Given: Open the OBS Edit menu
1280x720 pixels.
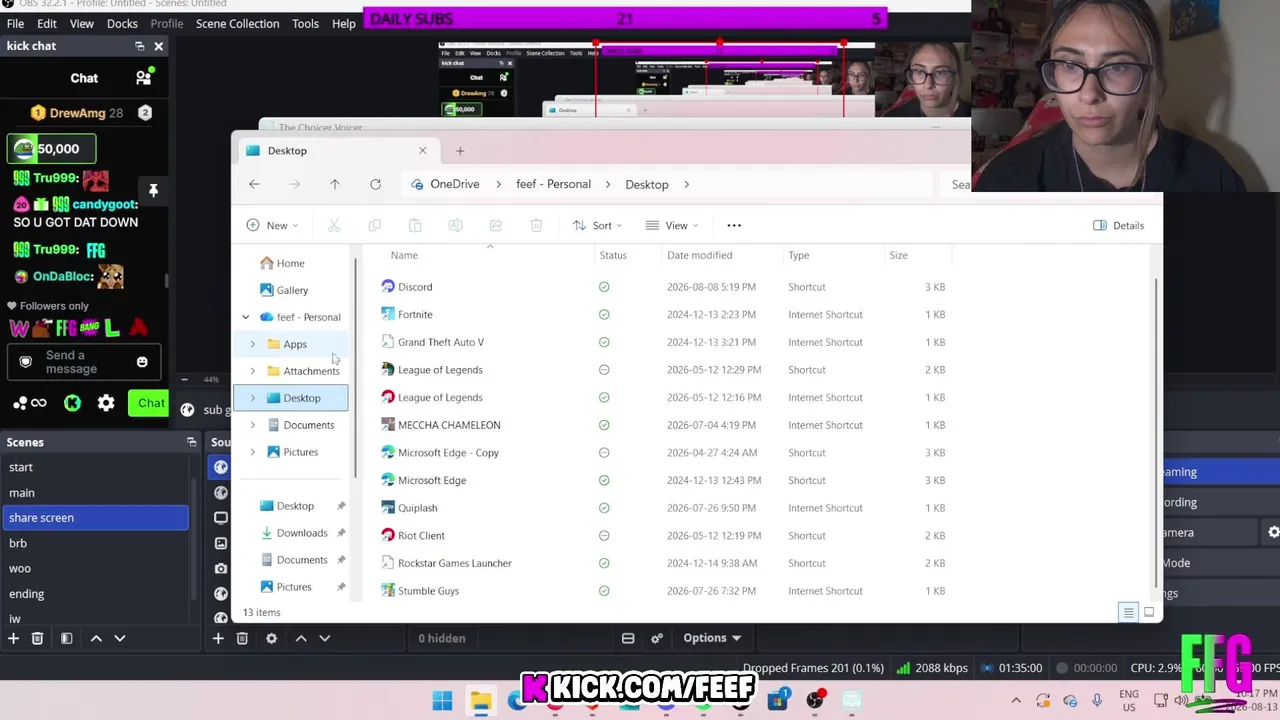Looking at the screenshot, I should [x=47, y=23].
